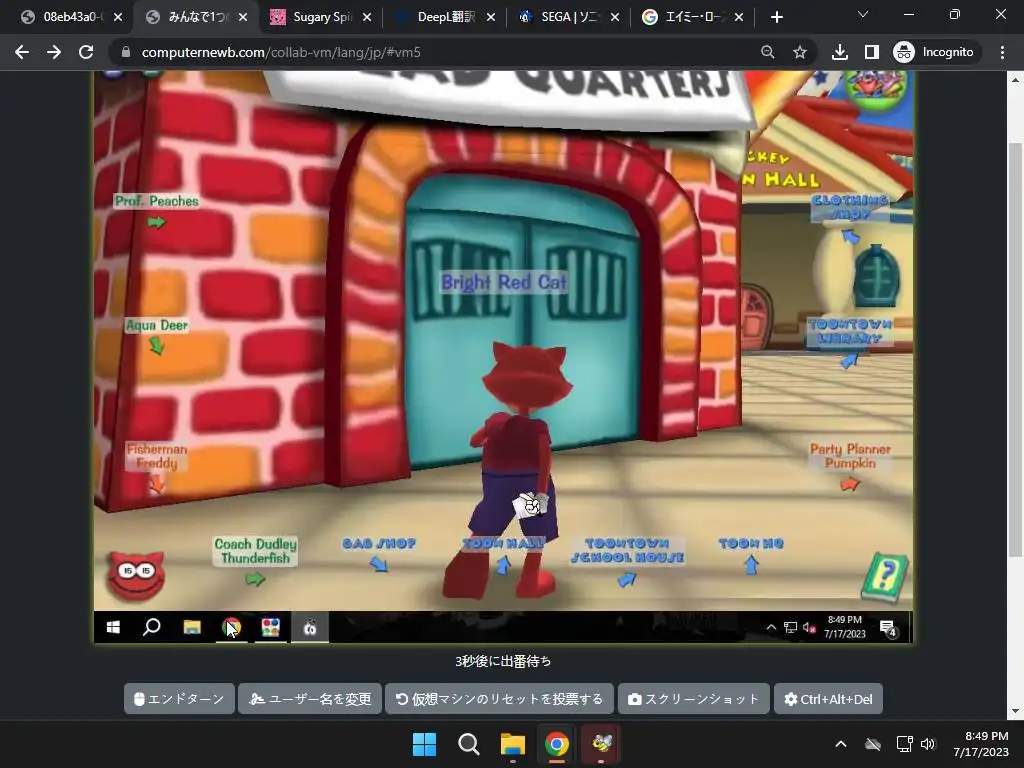Close the DeepL翻訳 tab
Screen dimensions: 1024x768
coord(491,18)
